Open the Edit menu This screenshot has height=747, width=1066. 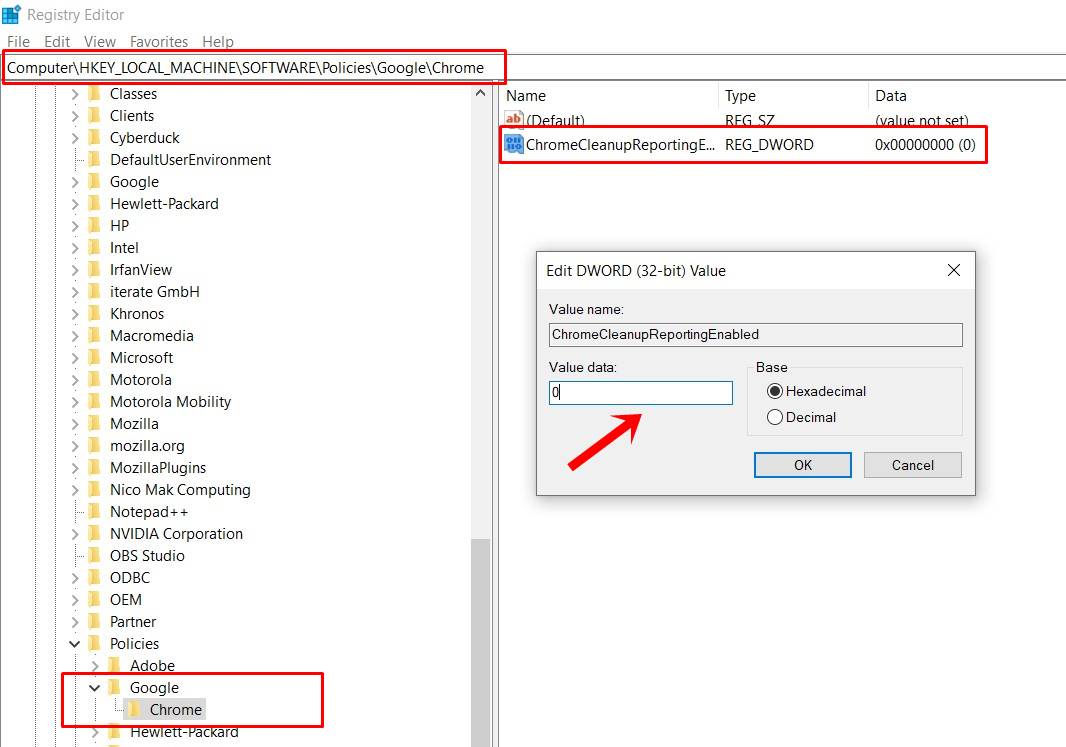(x=57, y=41)
